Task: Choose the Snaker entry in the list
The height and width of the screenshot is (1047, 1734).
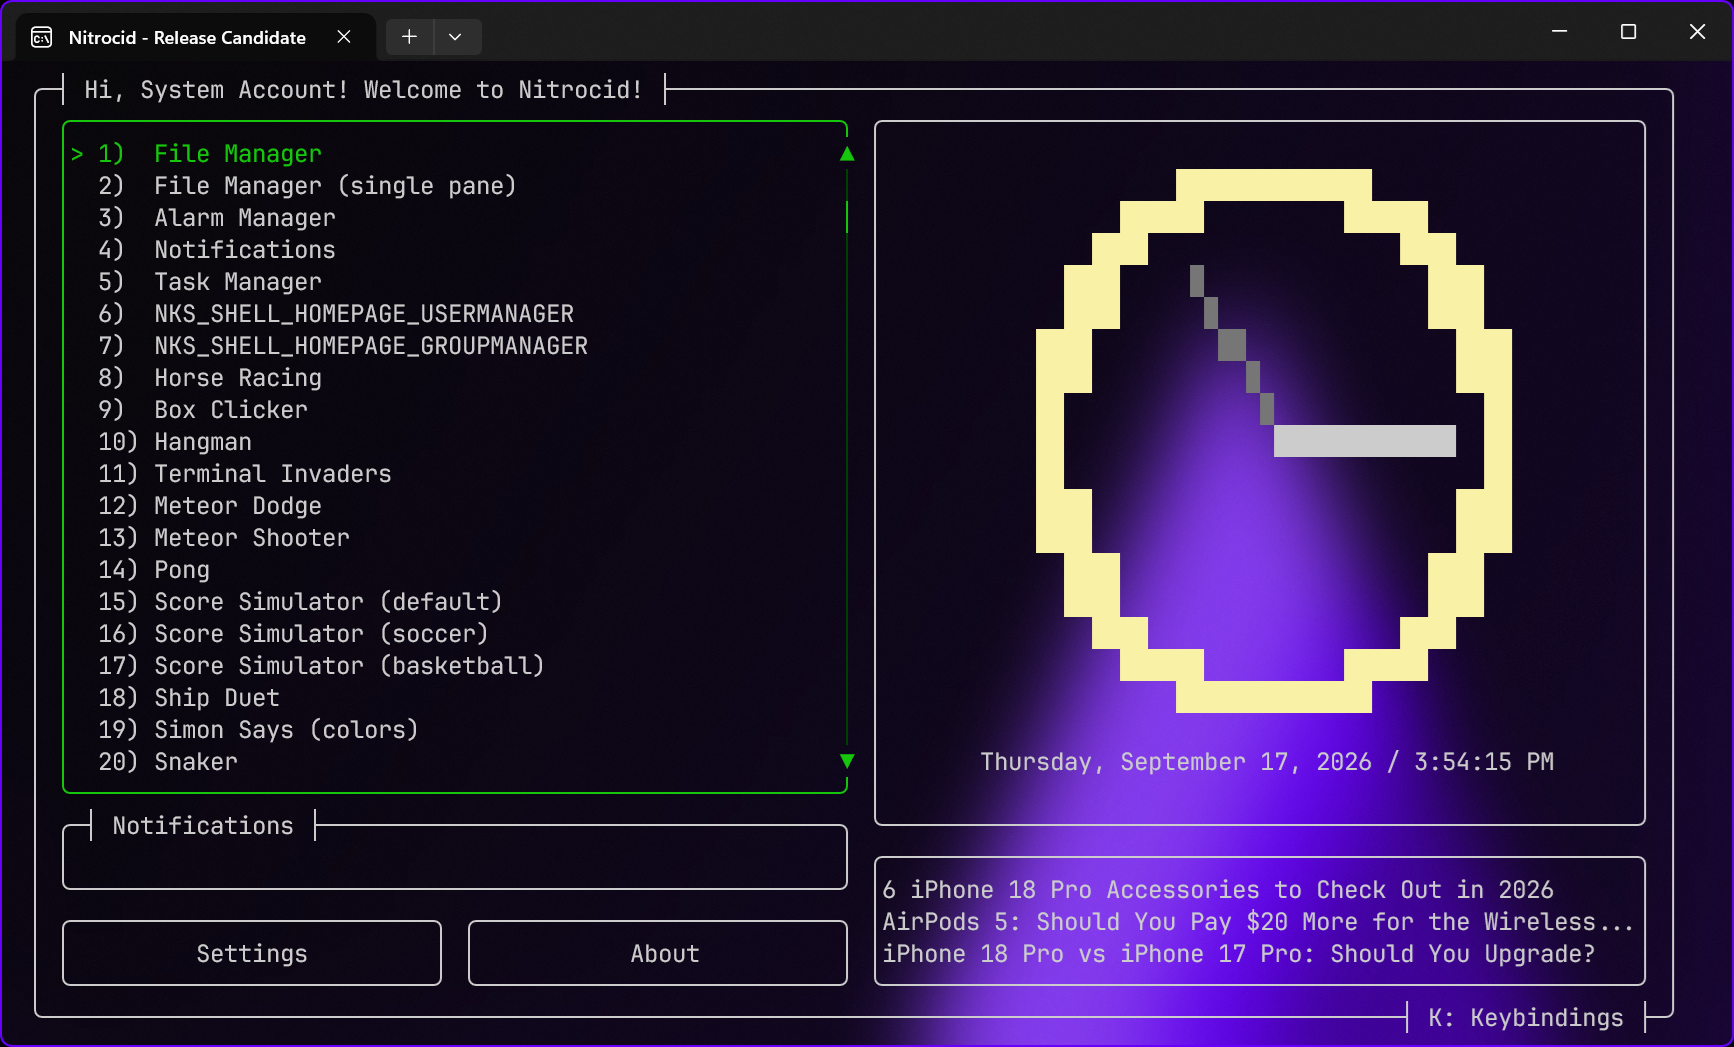Action: 196,762
